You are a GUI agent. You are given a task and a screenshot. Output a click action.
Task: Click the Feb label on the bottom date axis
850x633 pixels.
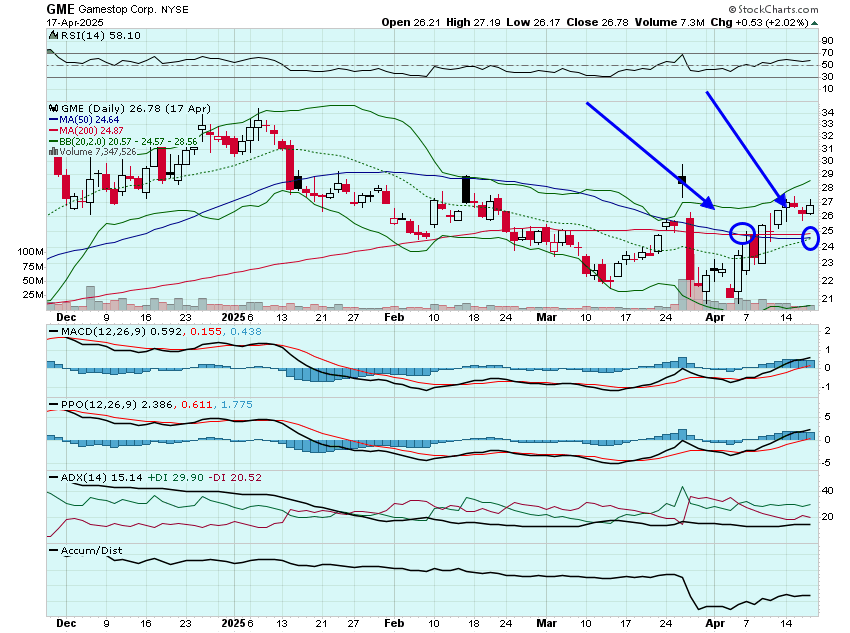394,623
